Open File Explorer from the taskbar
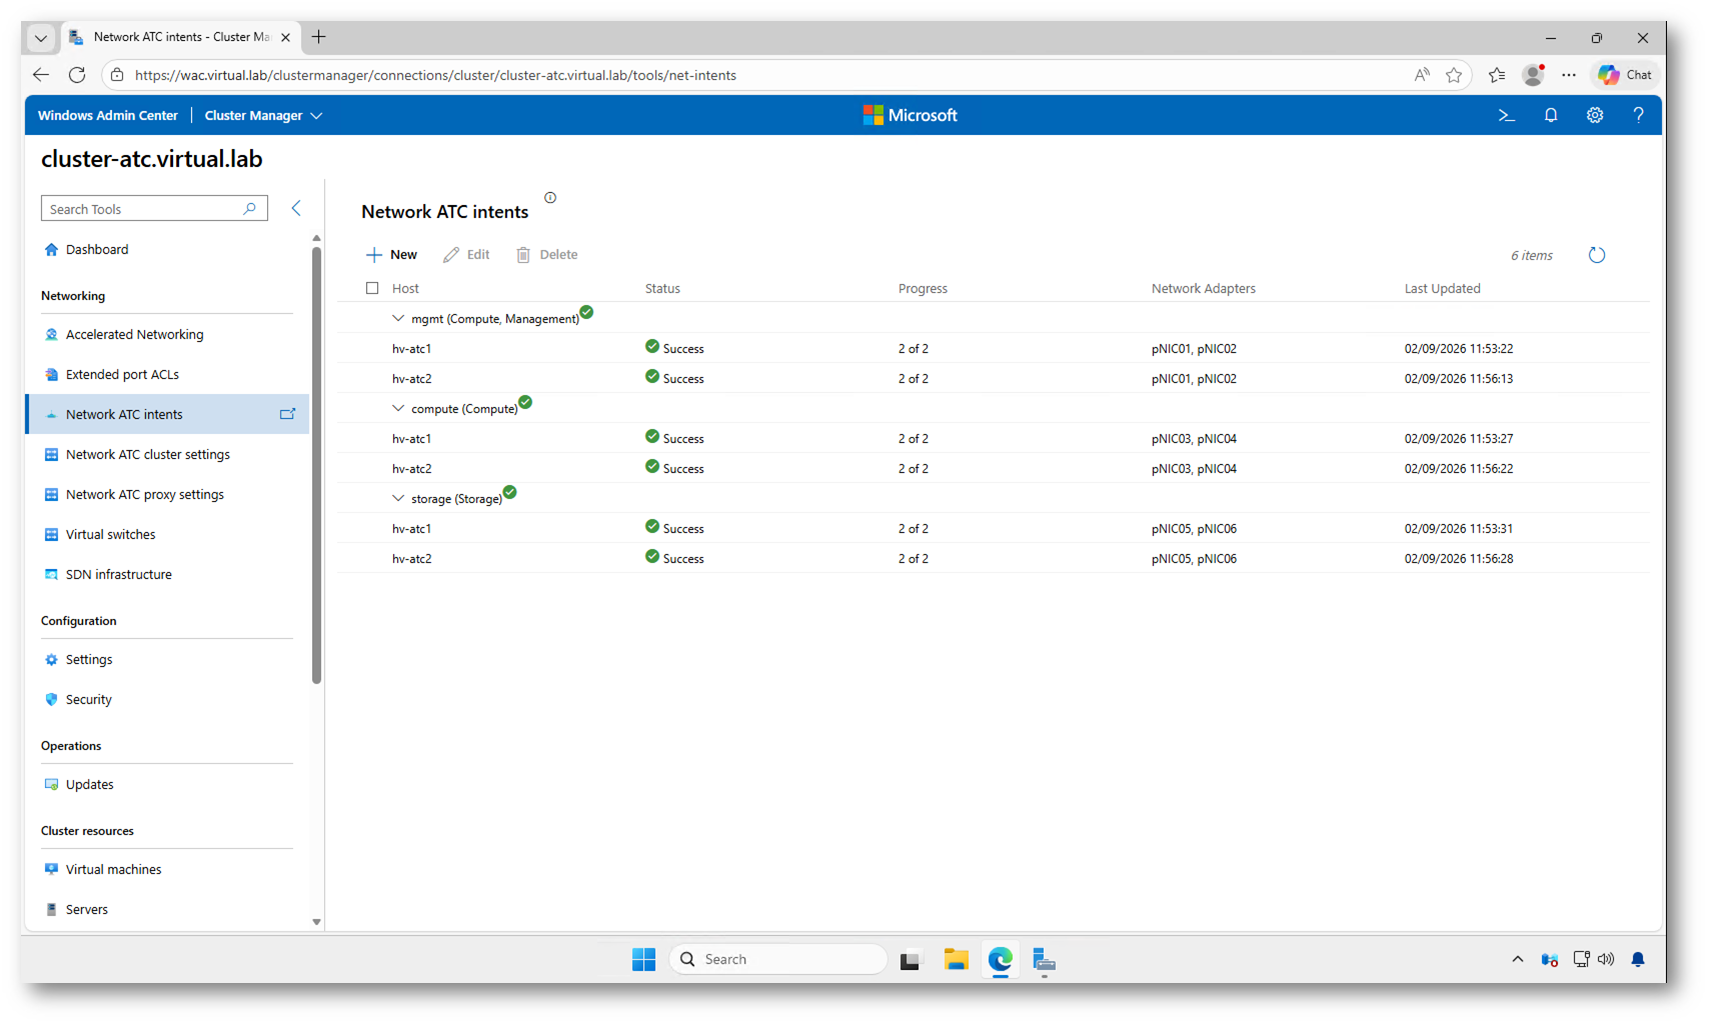The height and width of the screenshot is (1025, 1709). (955, 960)
